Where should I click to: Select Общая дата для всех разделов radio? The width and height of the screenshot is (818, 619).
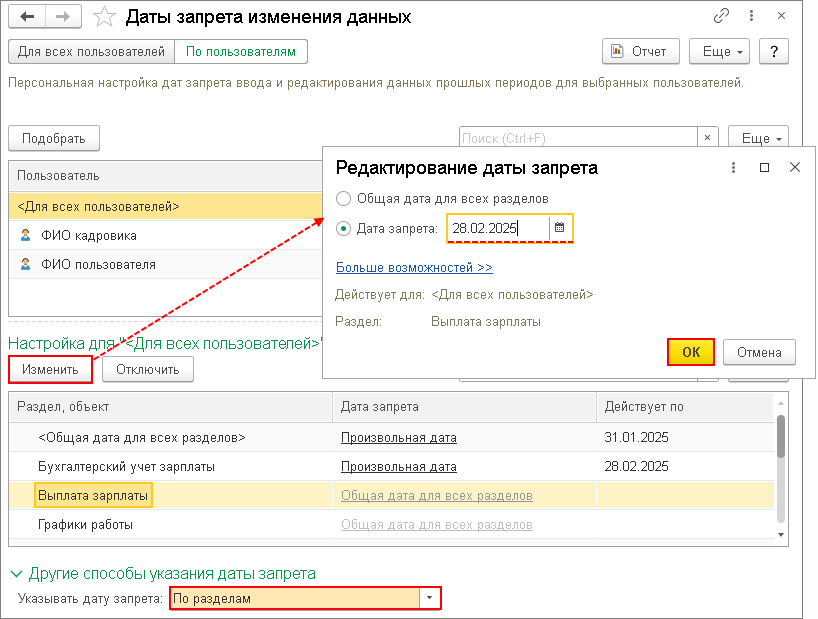click(343, 199)
